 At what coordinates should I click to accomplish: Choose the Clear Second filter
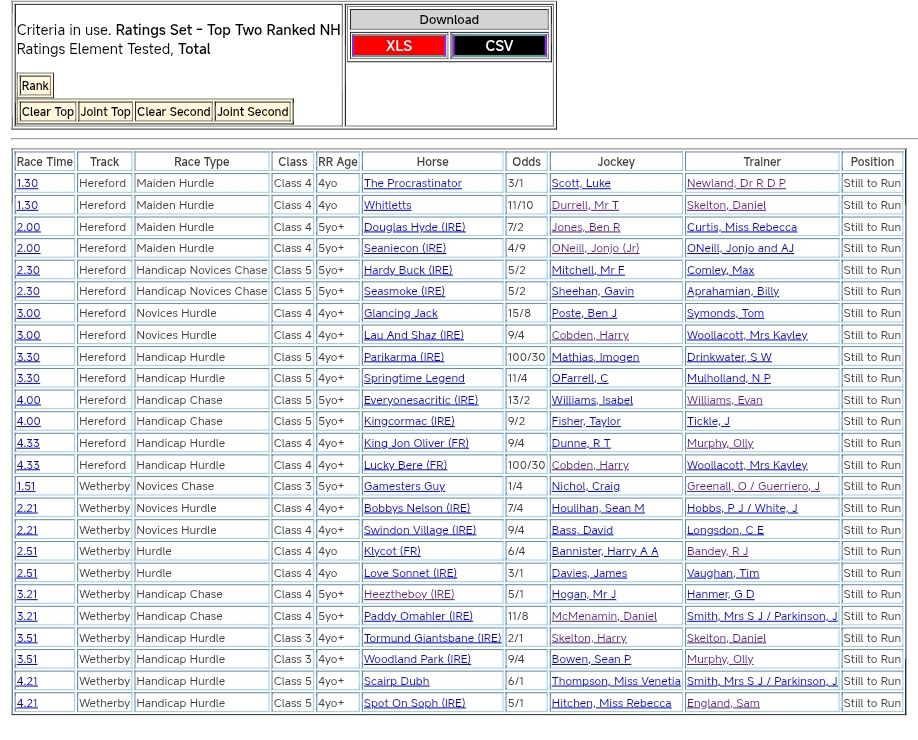[174, 112]
